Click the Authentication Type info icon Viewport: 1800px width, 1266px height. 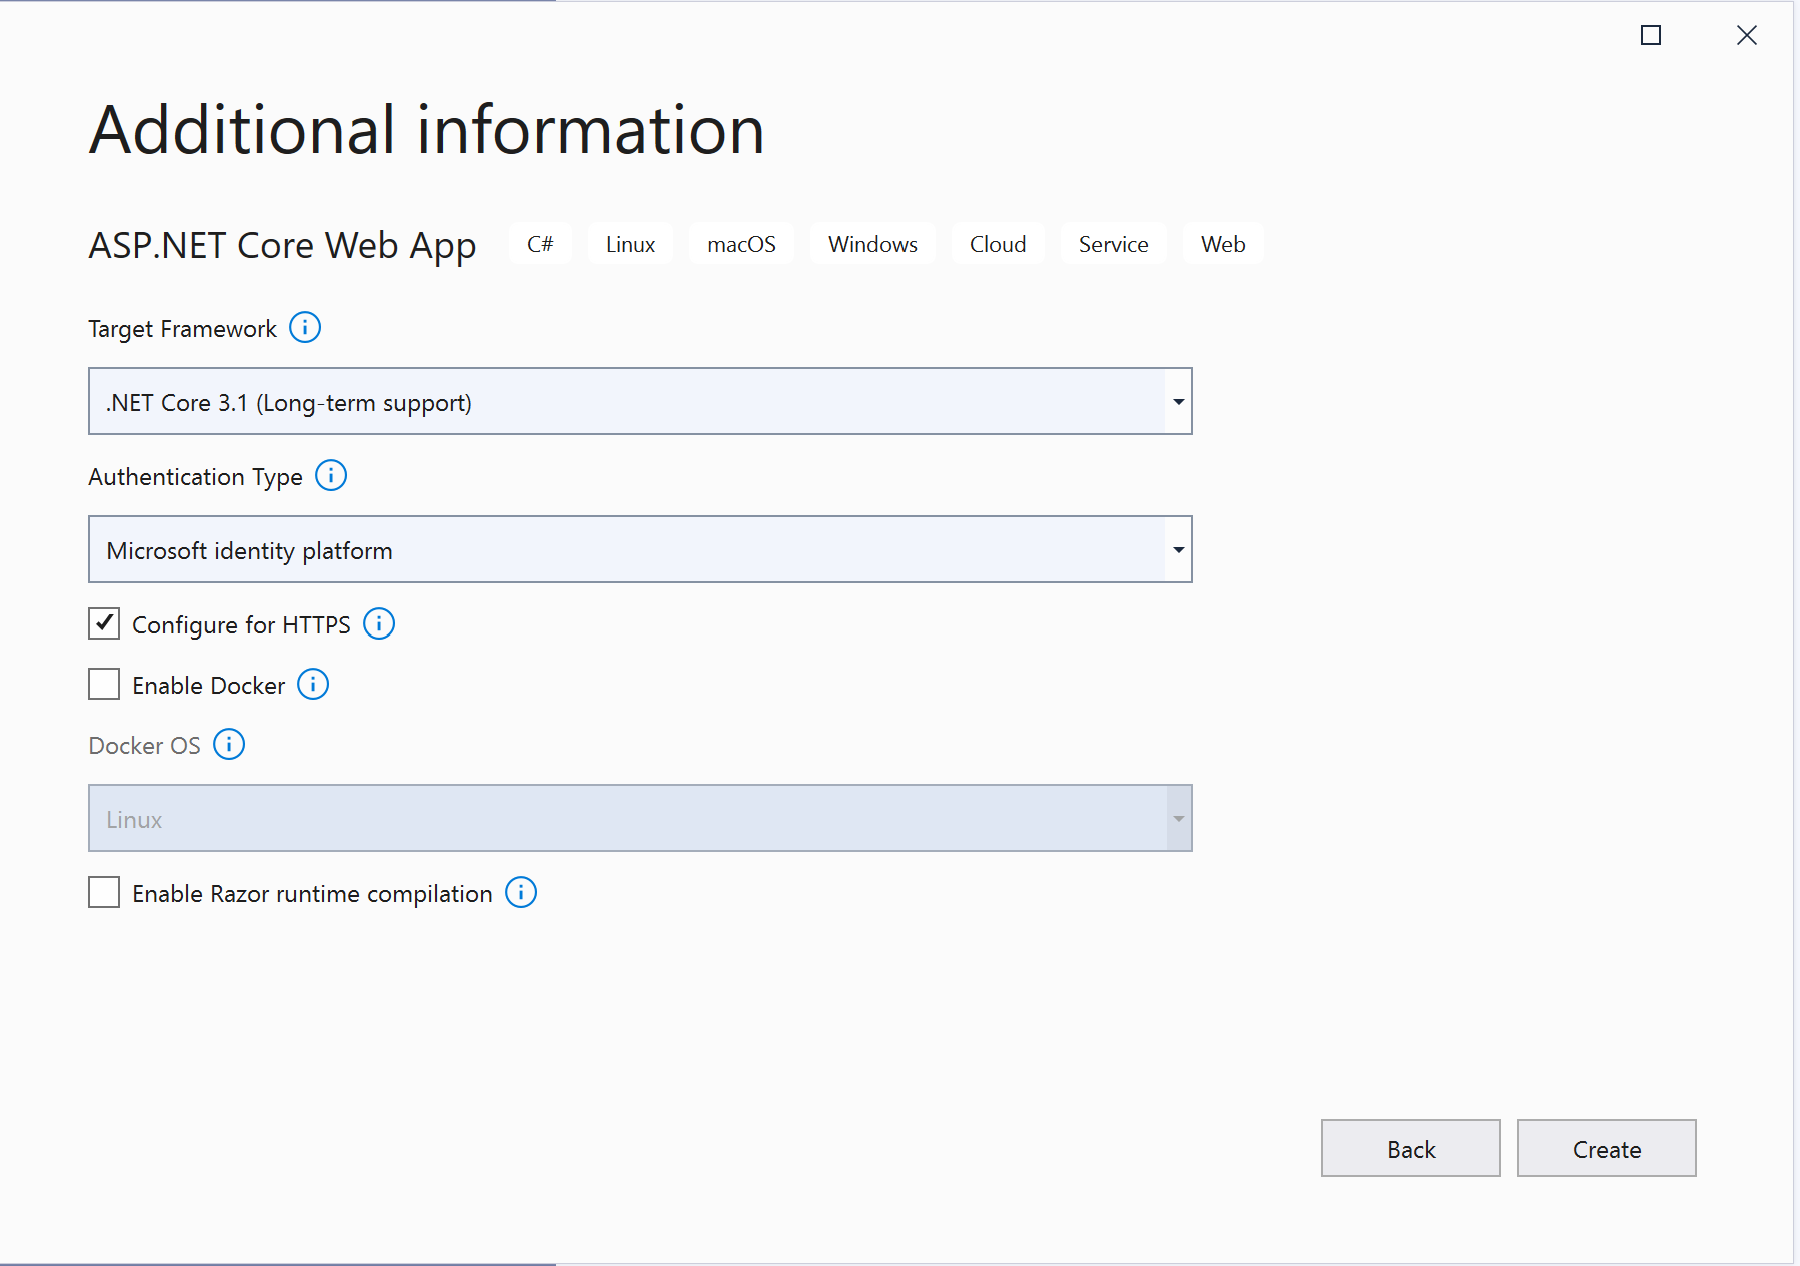tap(330, 476)
